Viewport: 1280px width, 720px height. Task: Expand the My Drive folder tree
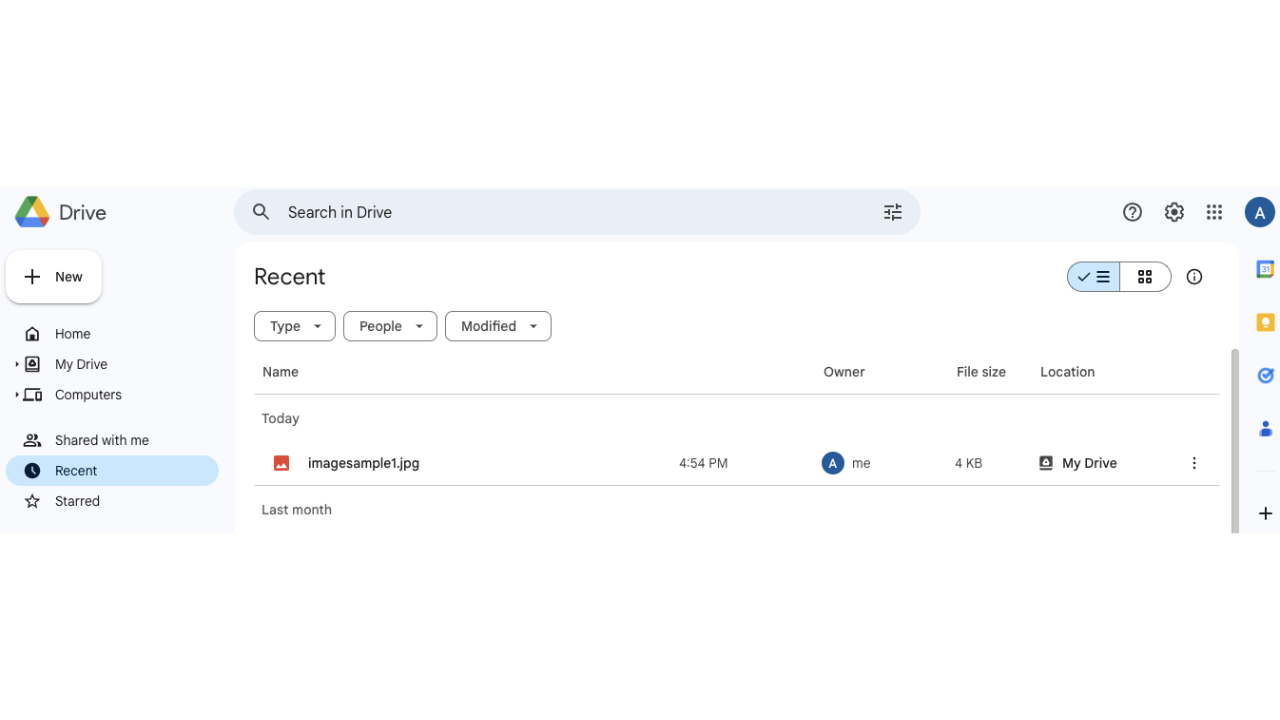[17, 364]
